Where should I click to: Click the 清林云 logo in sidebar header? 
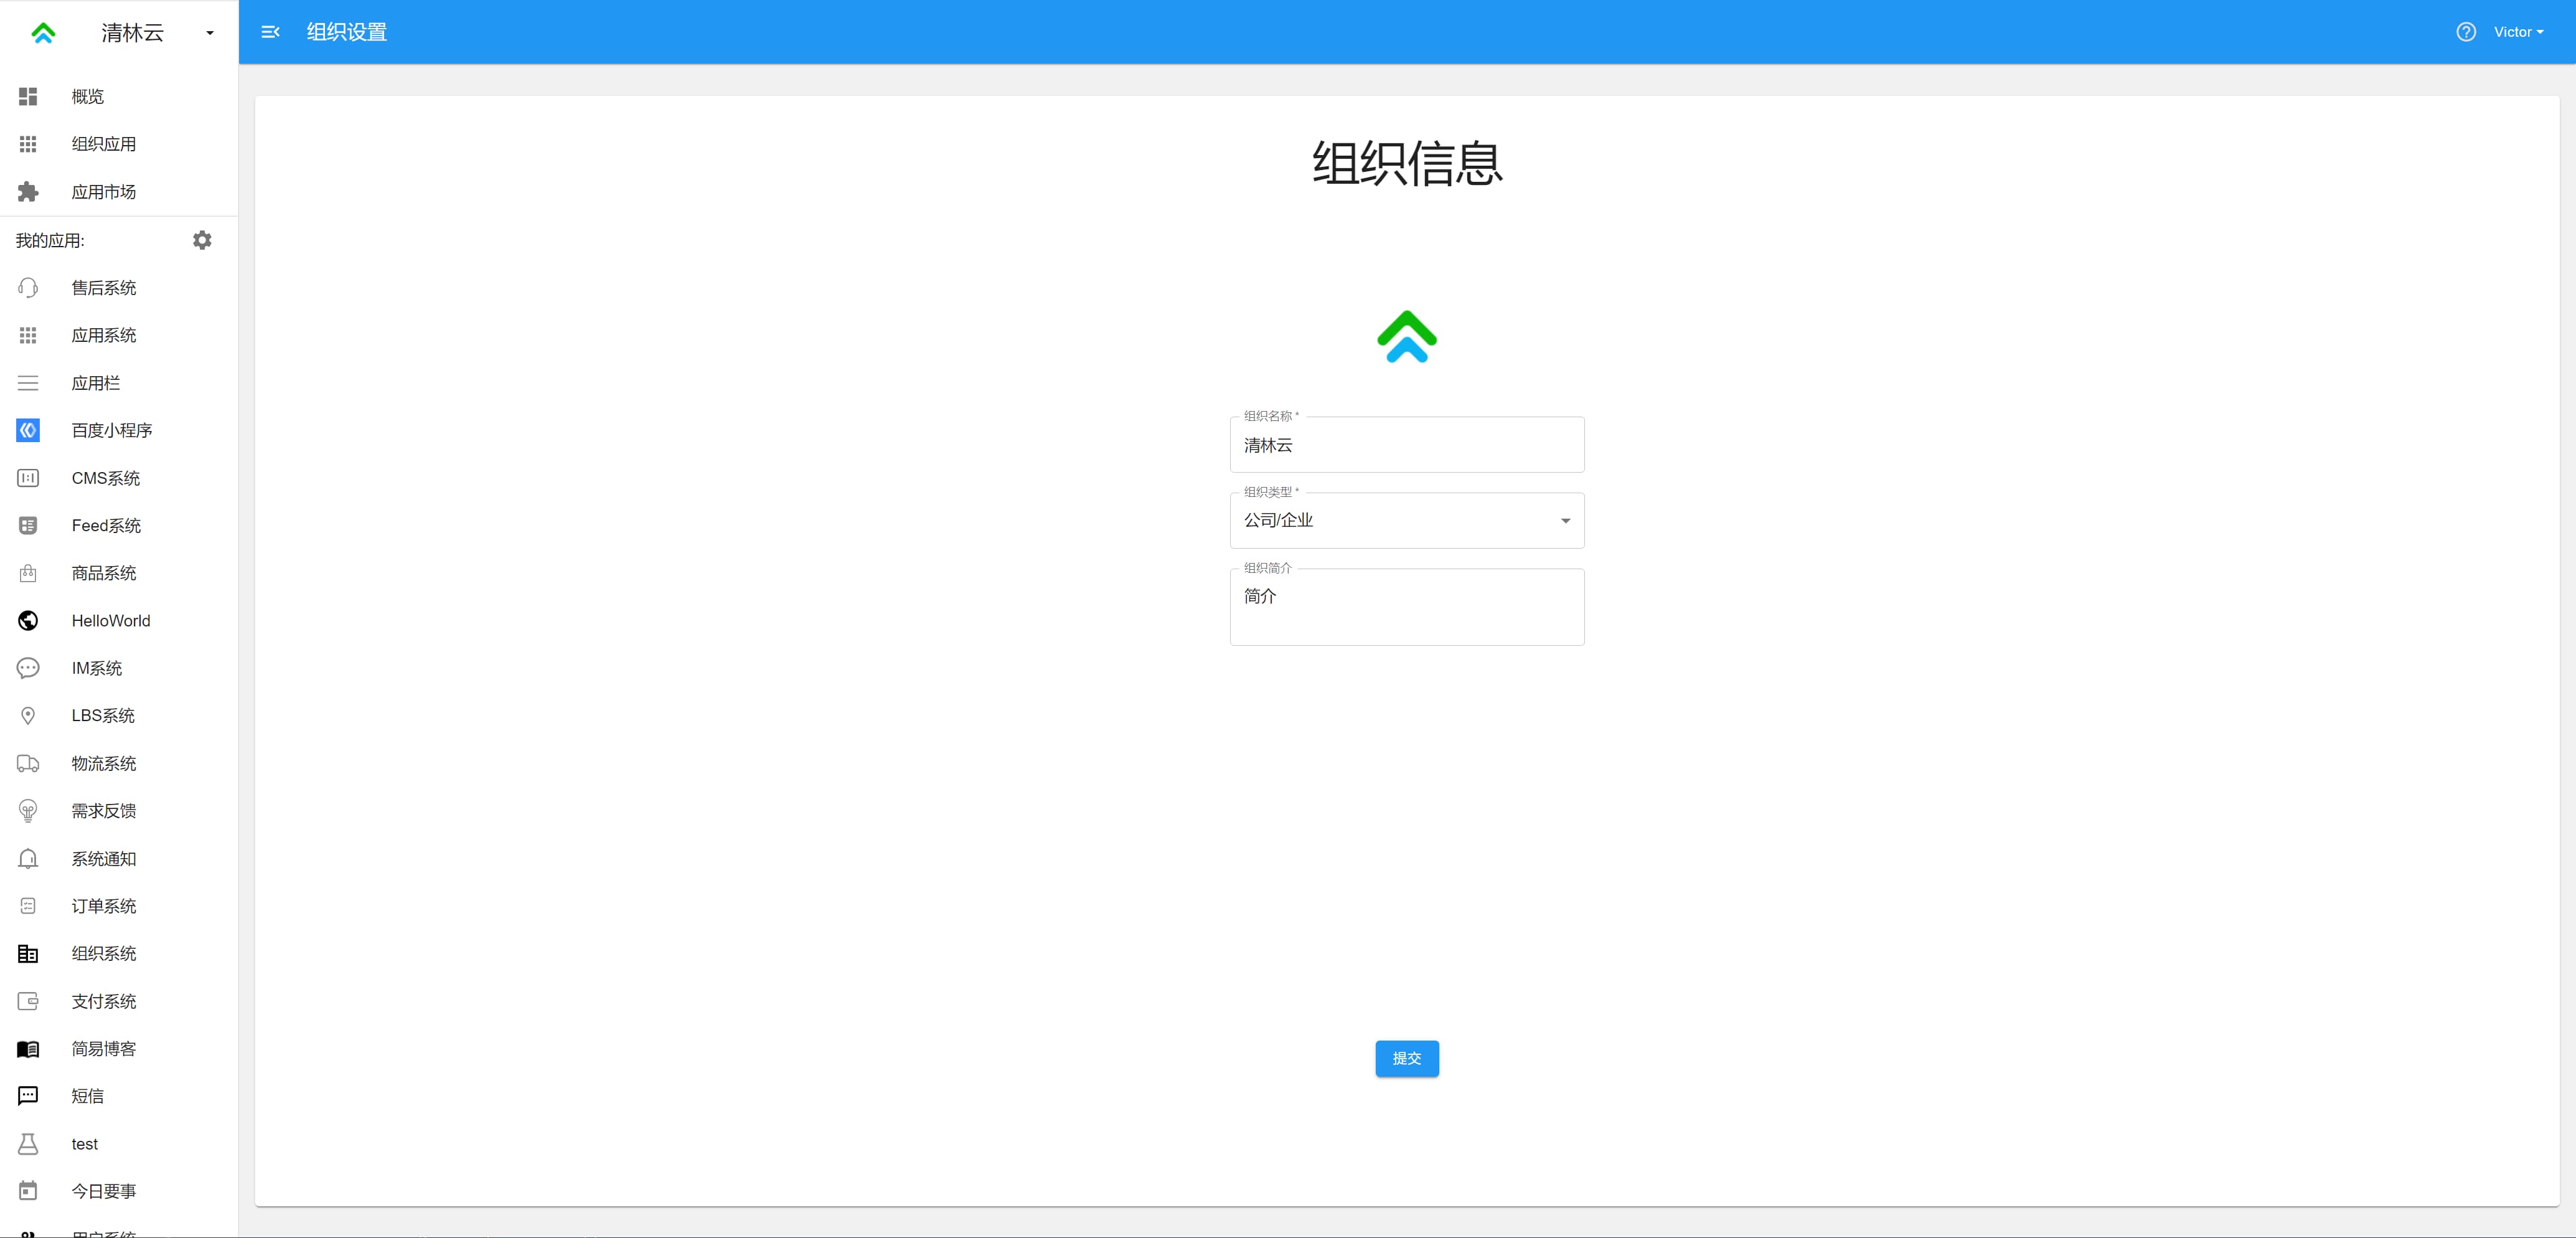(x=43, y=33)
